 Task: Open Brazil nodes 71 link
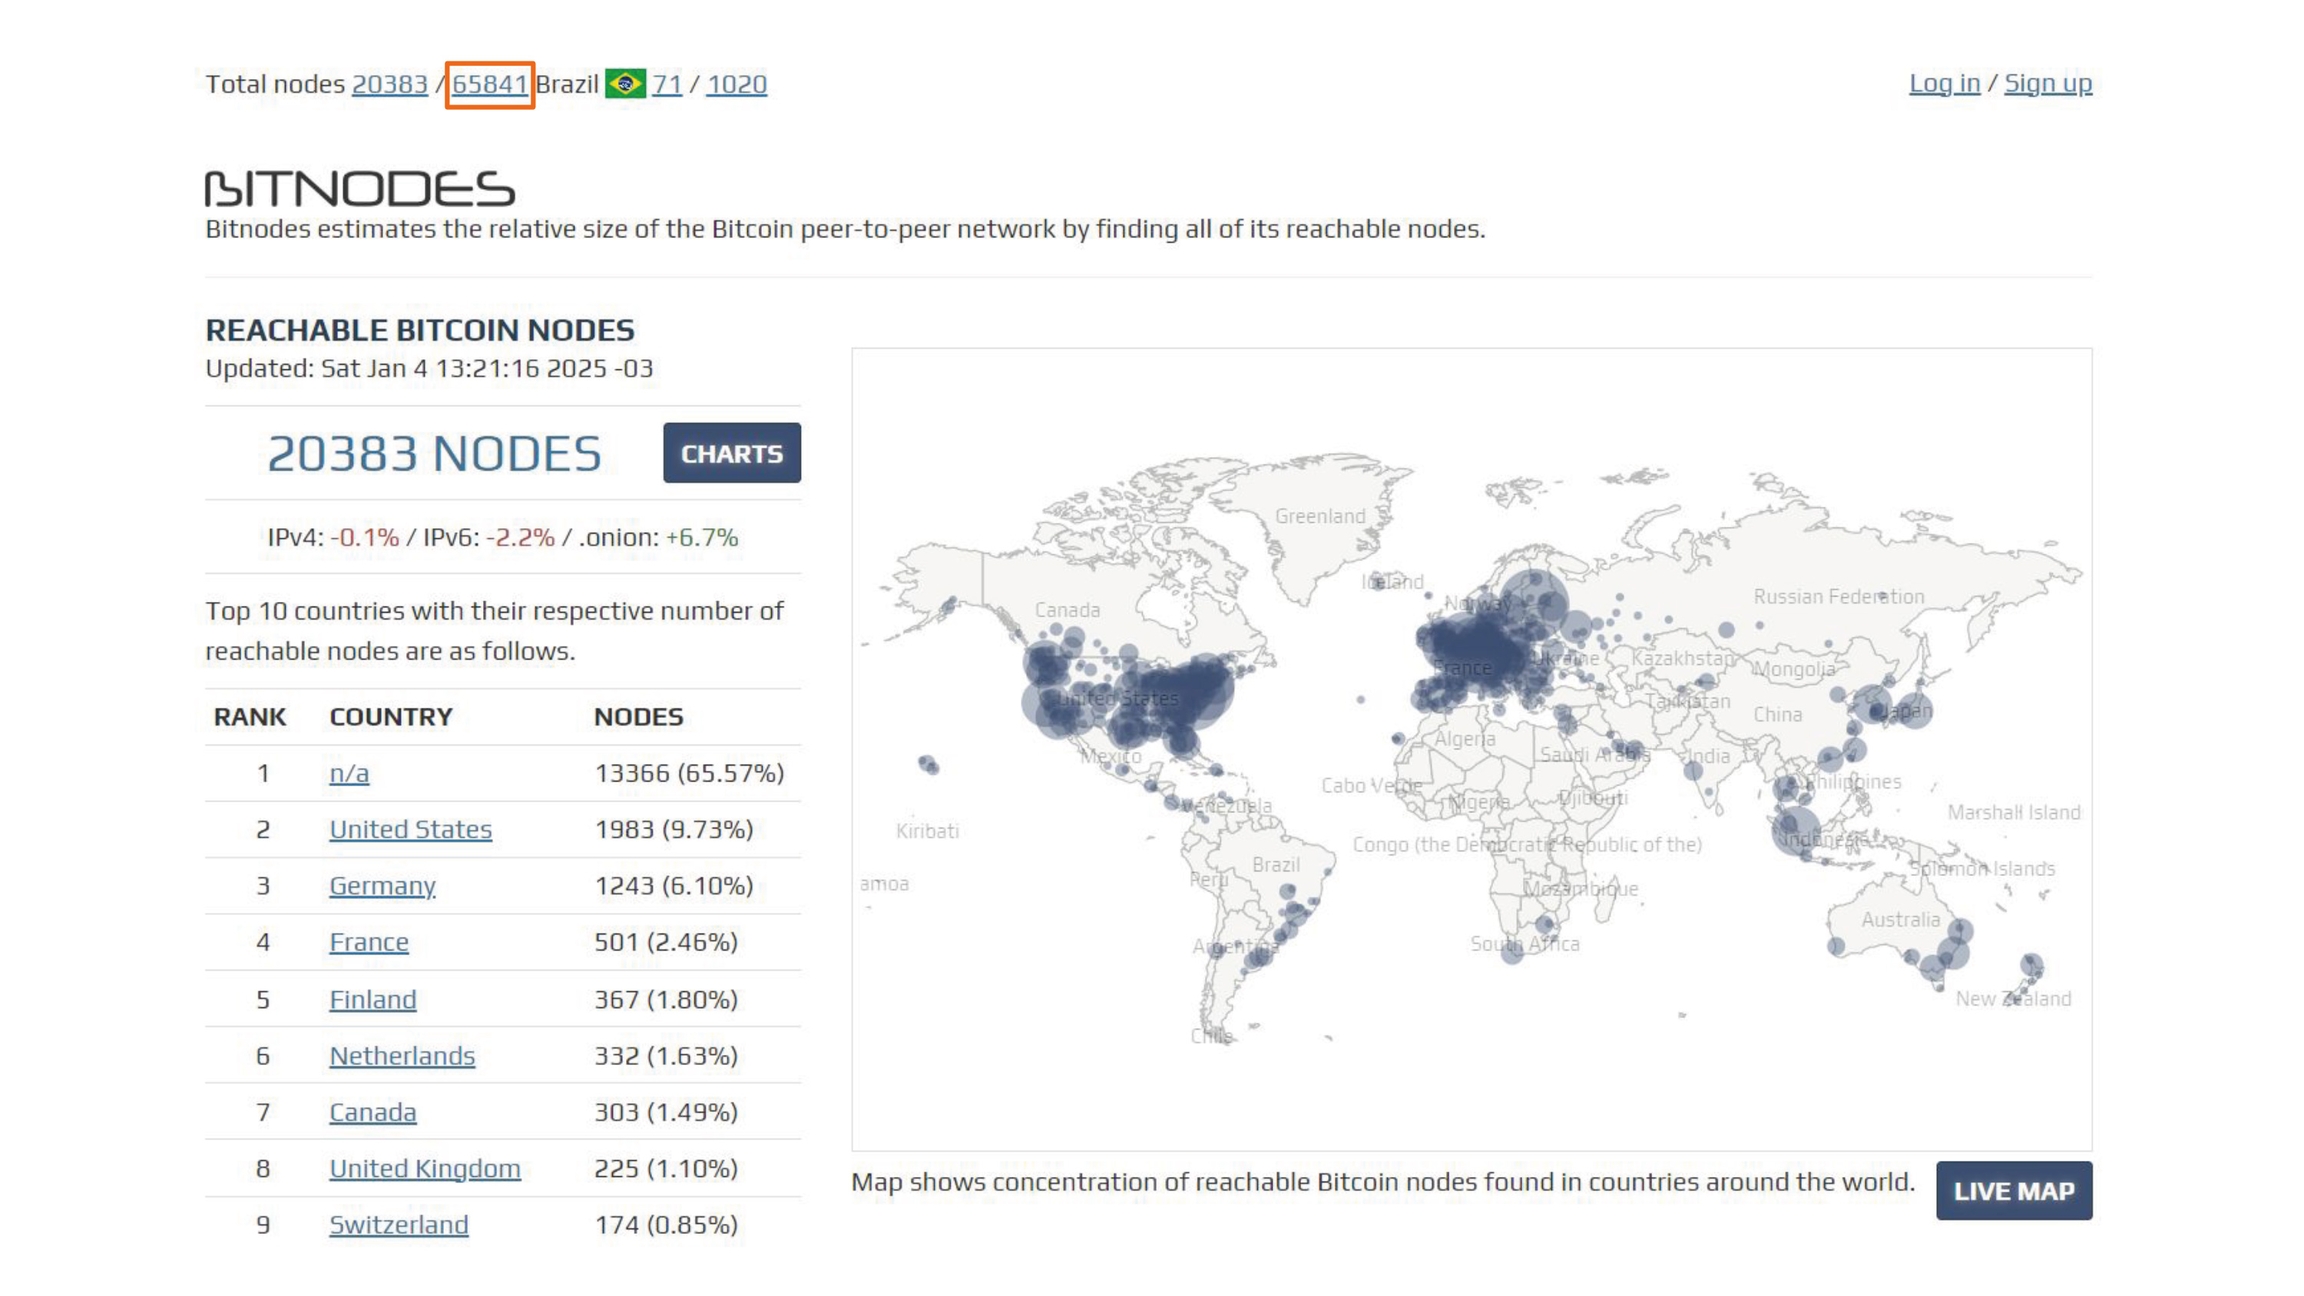667,84
